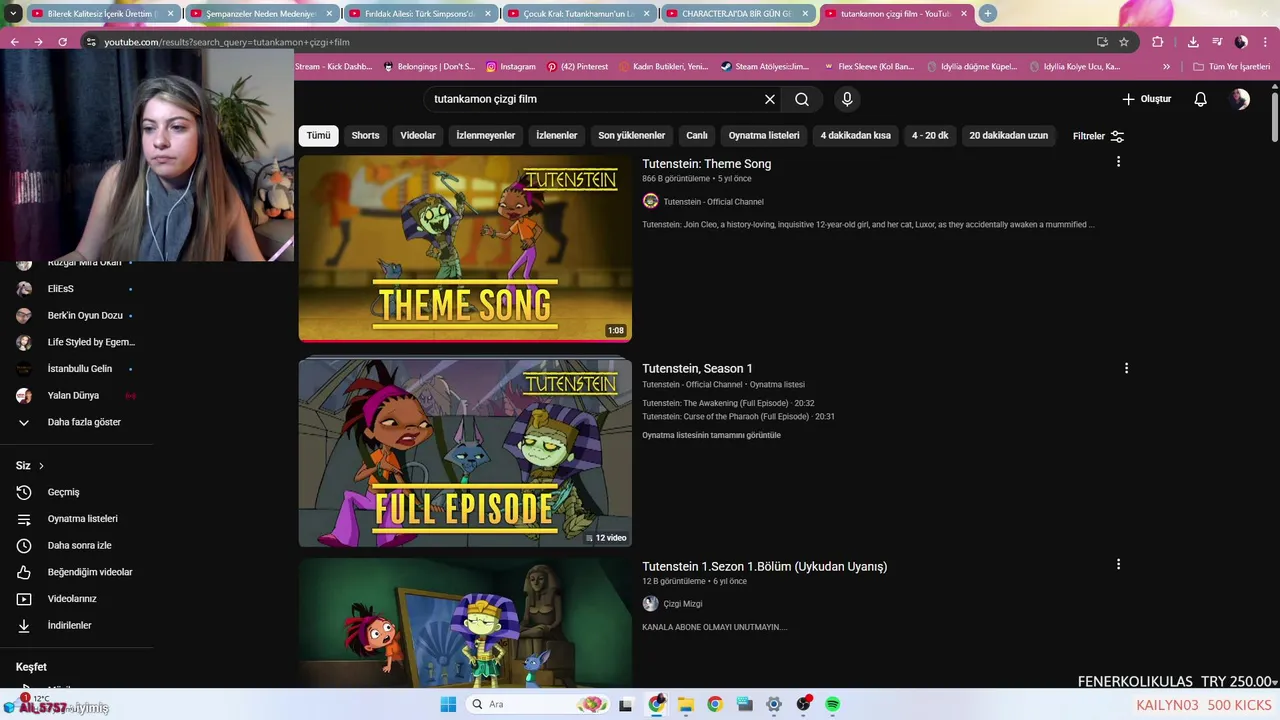
Task: Open more options for Tutenstein: Theme Song
Action: tap(1118, 162)
